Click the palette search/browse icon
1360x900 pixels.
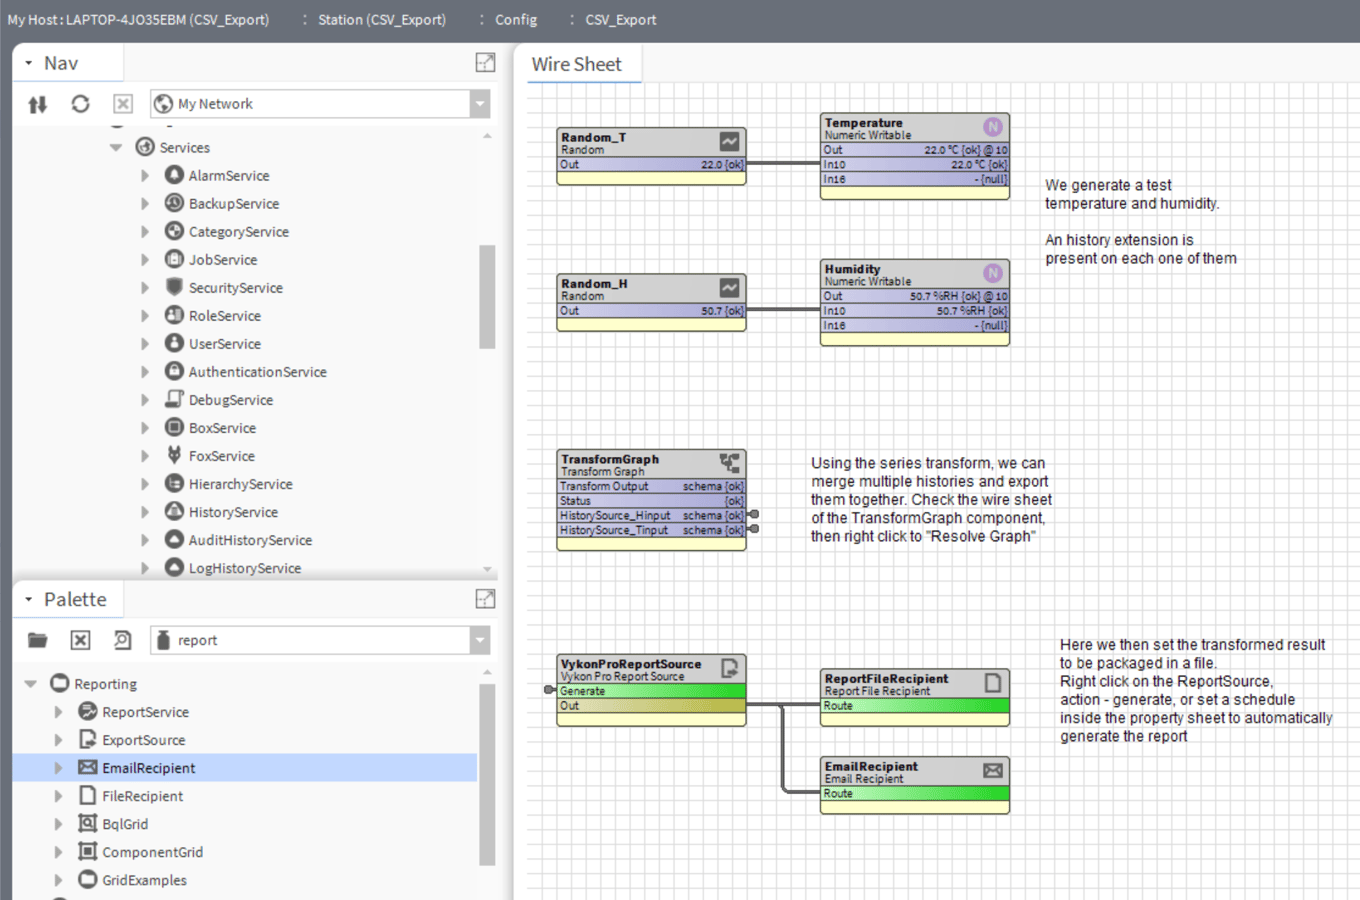point(122,640)
